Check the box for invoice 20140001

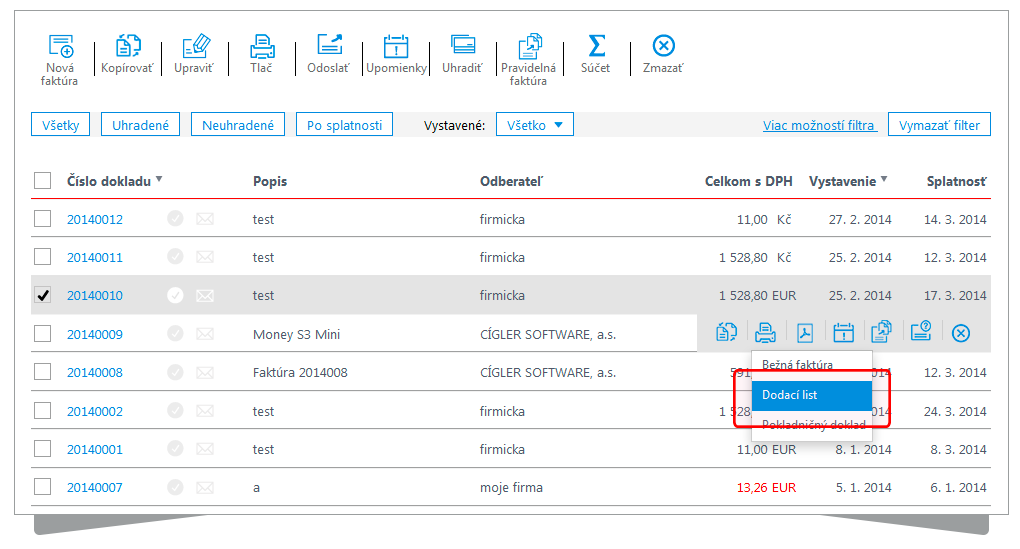click(x=42, y=449)
